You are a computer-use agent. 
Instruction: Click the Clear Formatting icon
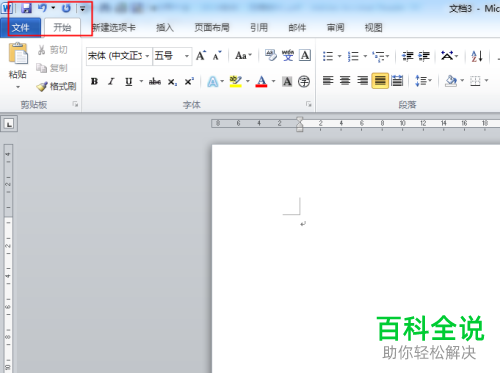pyautogui.click(x=271, y=56)
